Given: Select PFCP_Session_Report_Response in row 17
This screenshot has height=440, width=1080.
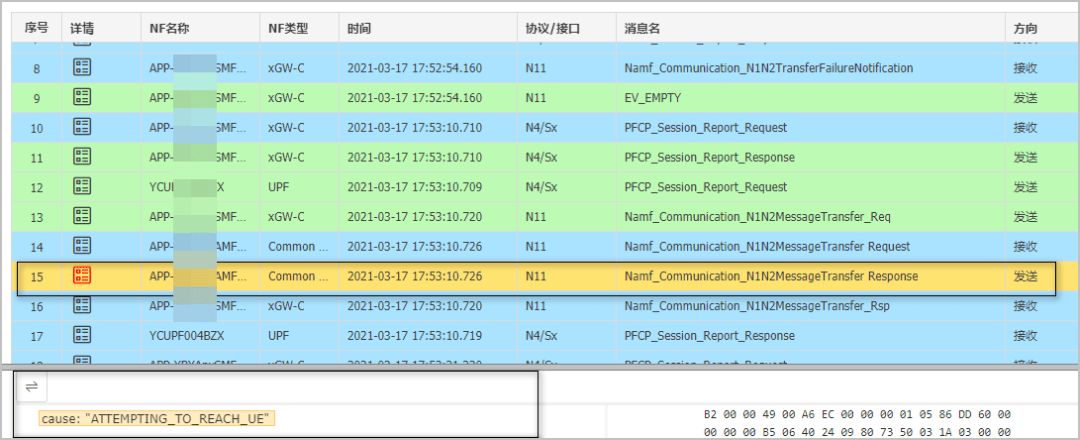Looking at the screenshot, I should [709, 335].
